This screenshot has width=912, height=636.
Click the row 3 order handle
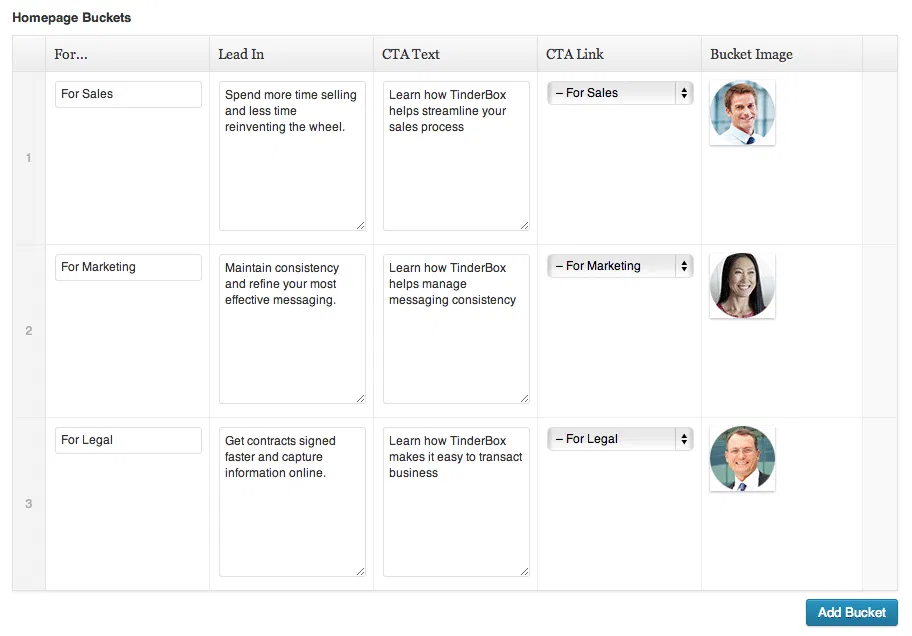[29, 504]
